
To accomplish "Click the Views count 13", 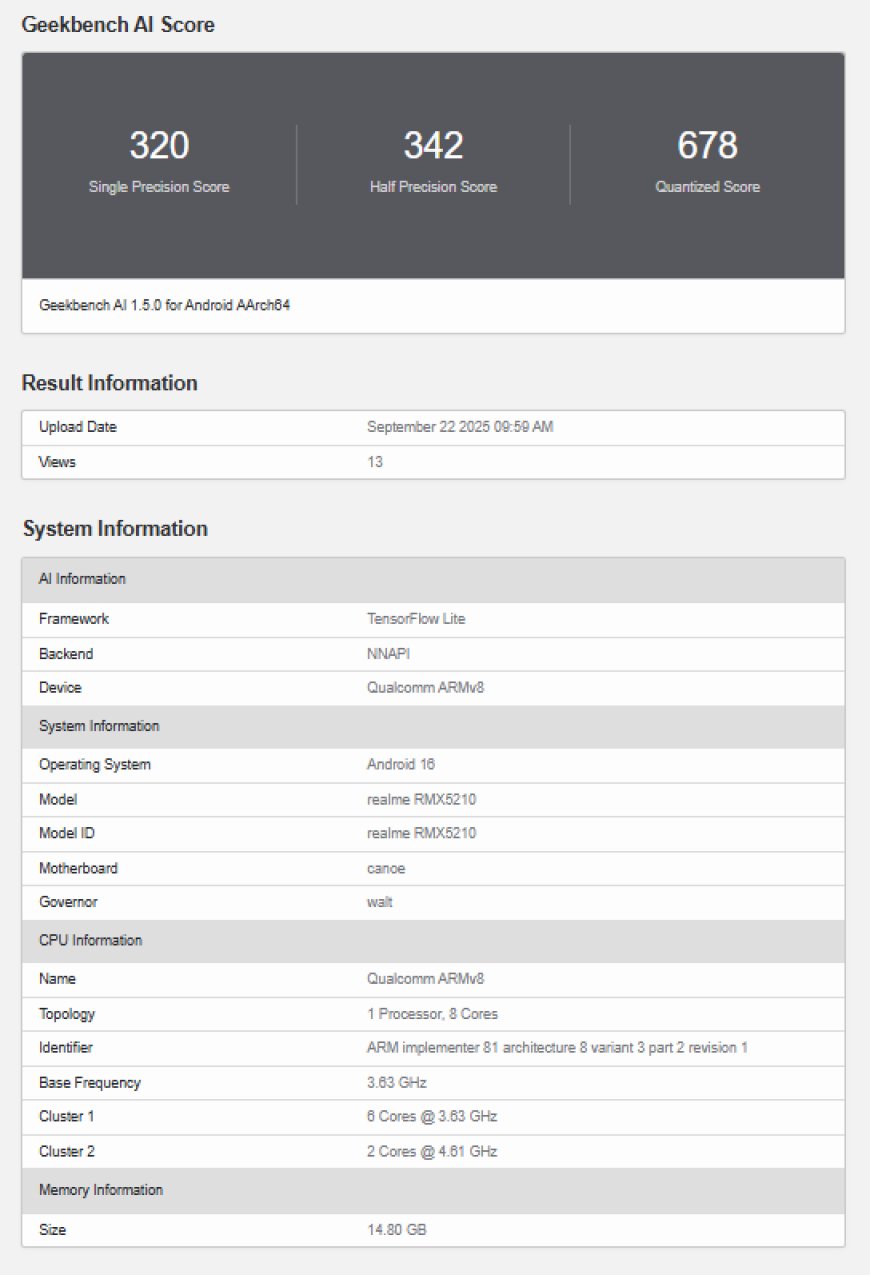I will tap(375, 462).
